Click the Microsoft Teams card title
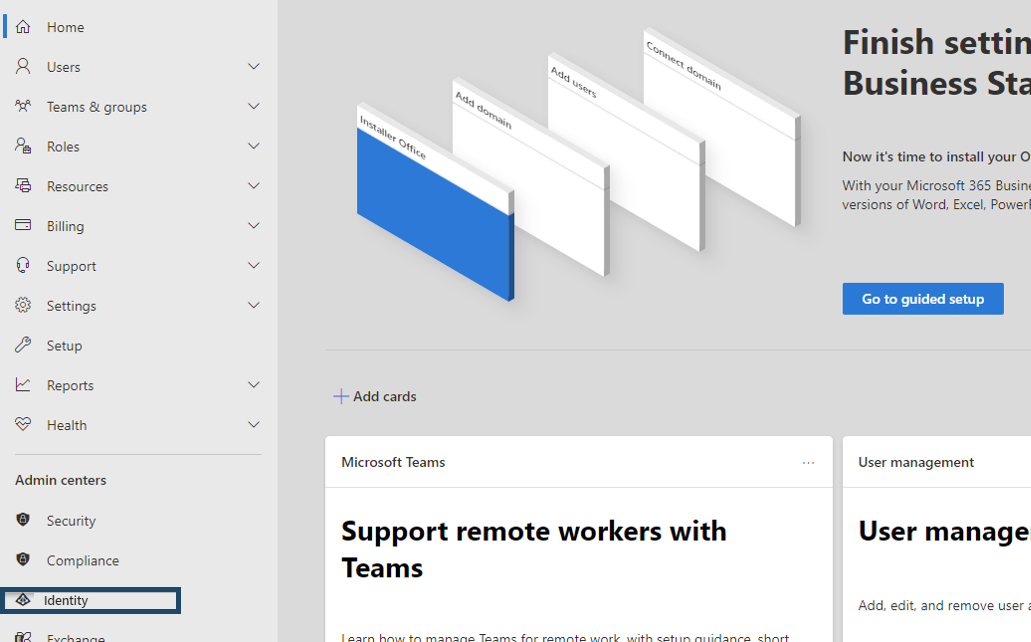 pos(393,462)
